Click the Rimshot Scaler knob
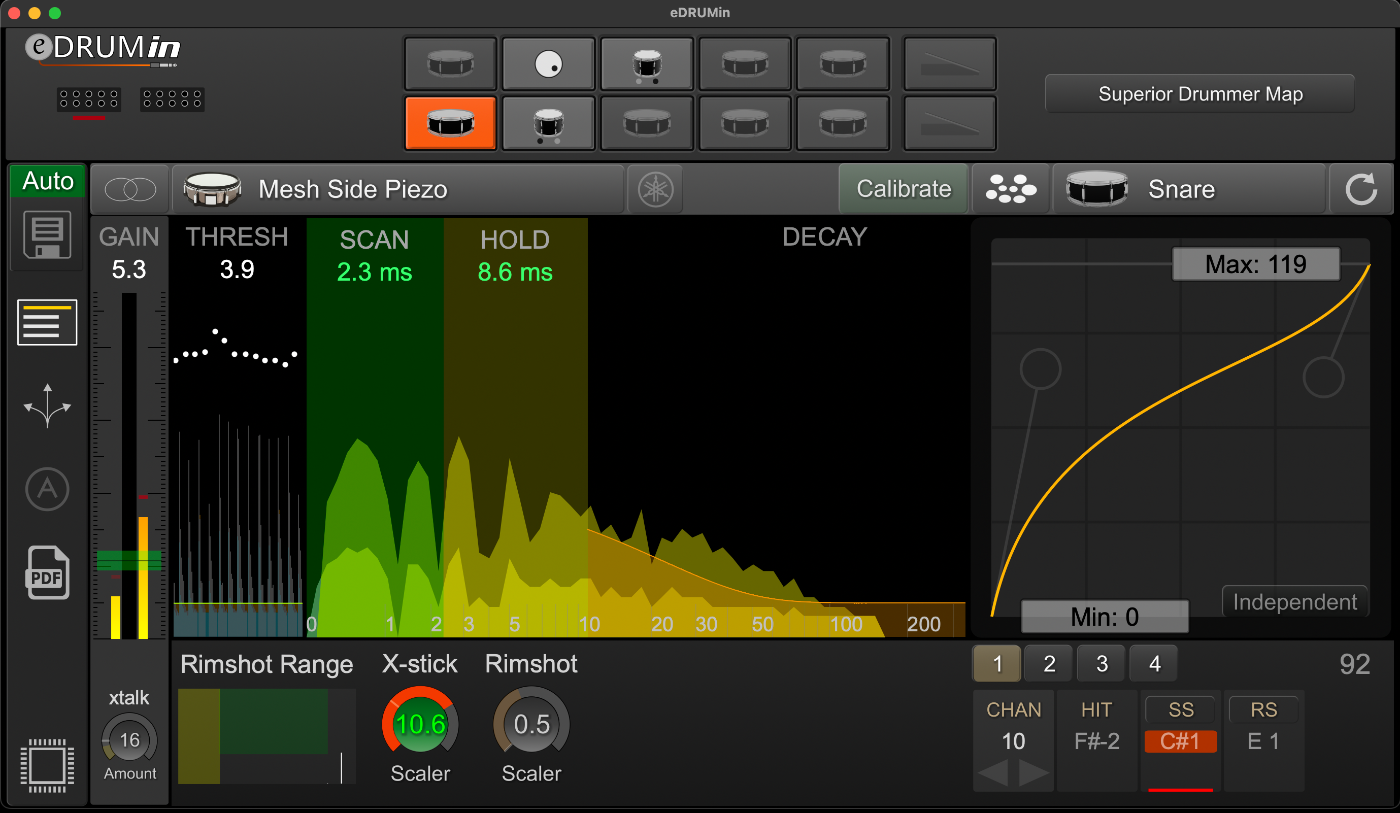1400x813 pixels. click(x=531, y=724)
